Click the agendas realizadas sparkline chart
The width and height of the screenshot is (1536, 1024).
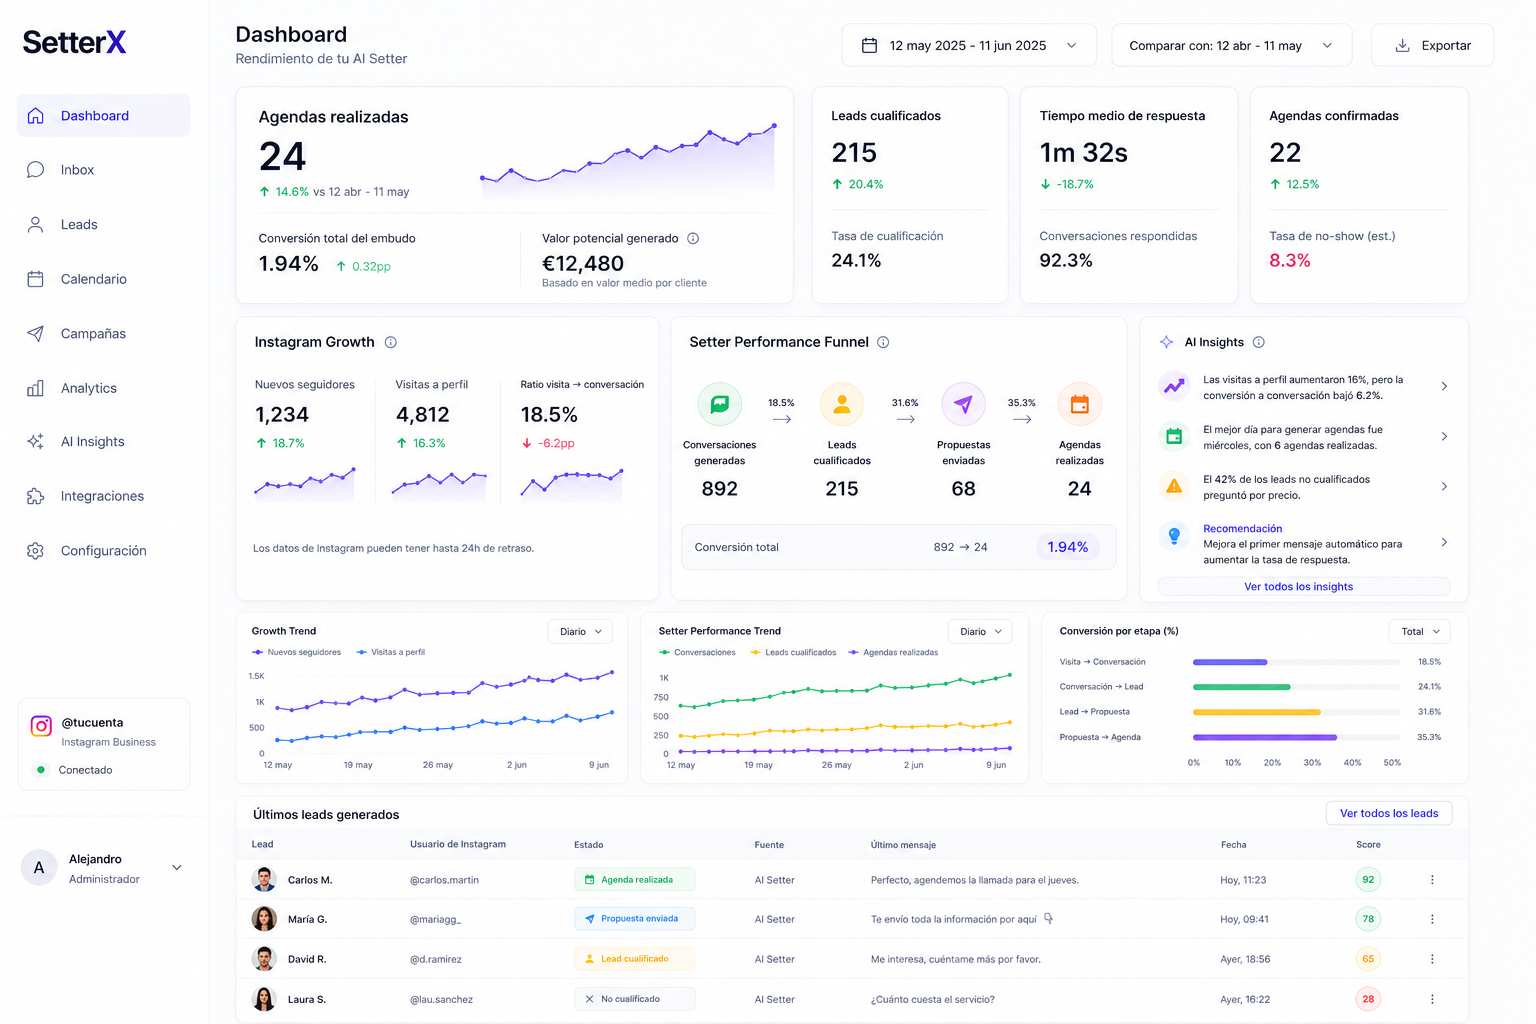point(628,160)
